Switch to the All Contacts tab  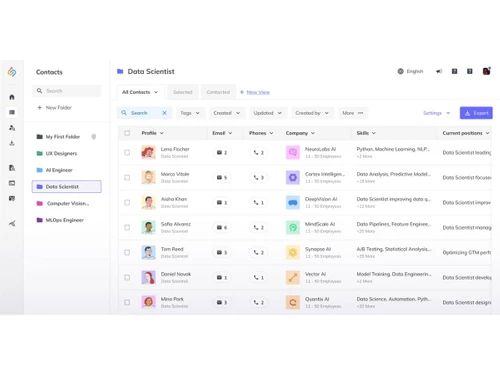(140, 92)
